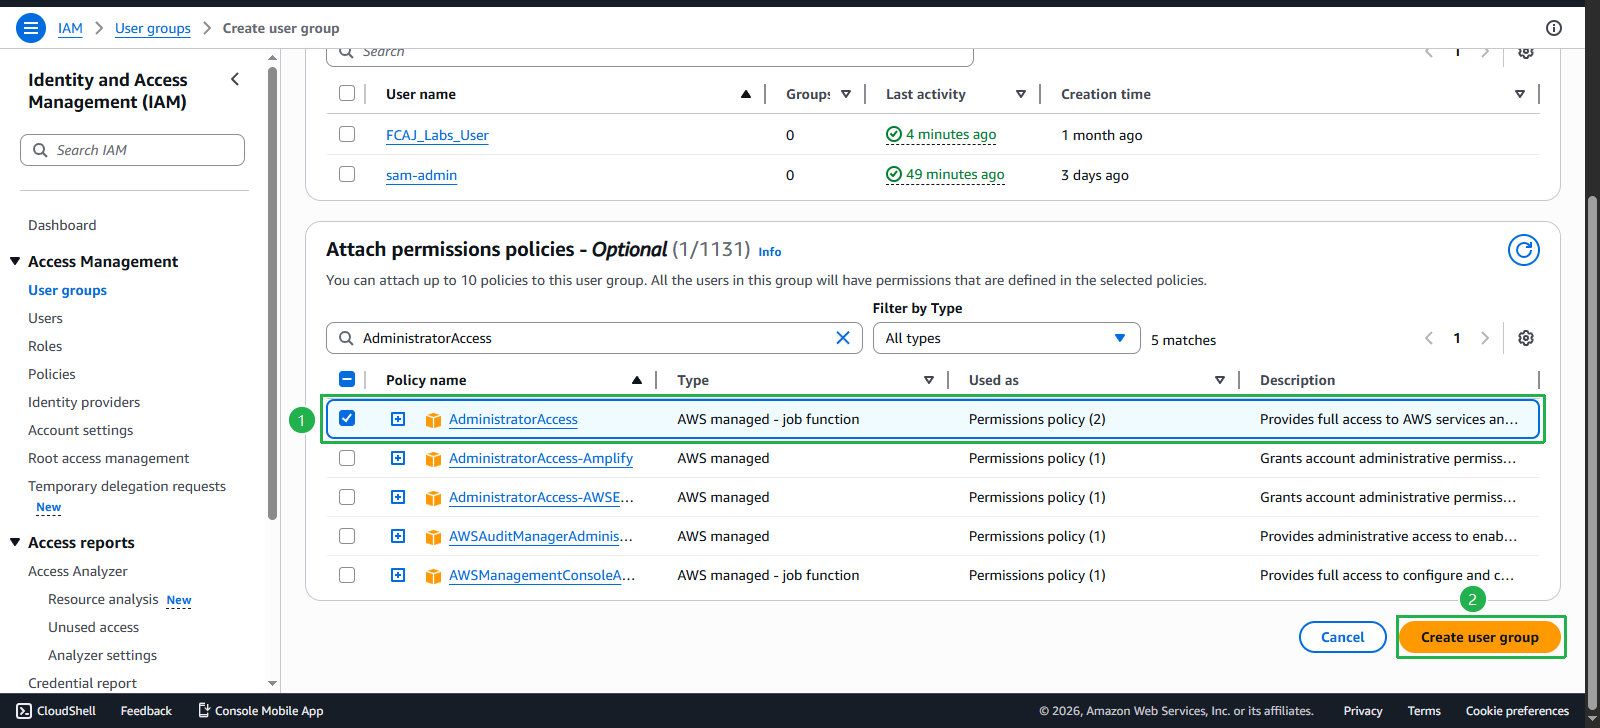The image size is (1600, 728).
Task: Go to next page of policies
Action: (x=1485, y=338)
